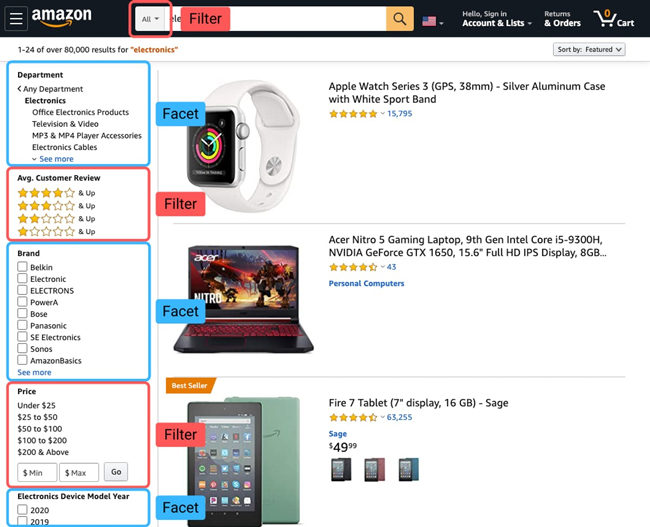650x527 pixels.
Task: Open the All departments search dropdown
Action: 150,19
